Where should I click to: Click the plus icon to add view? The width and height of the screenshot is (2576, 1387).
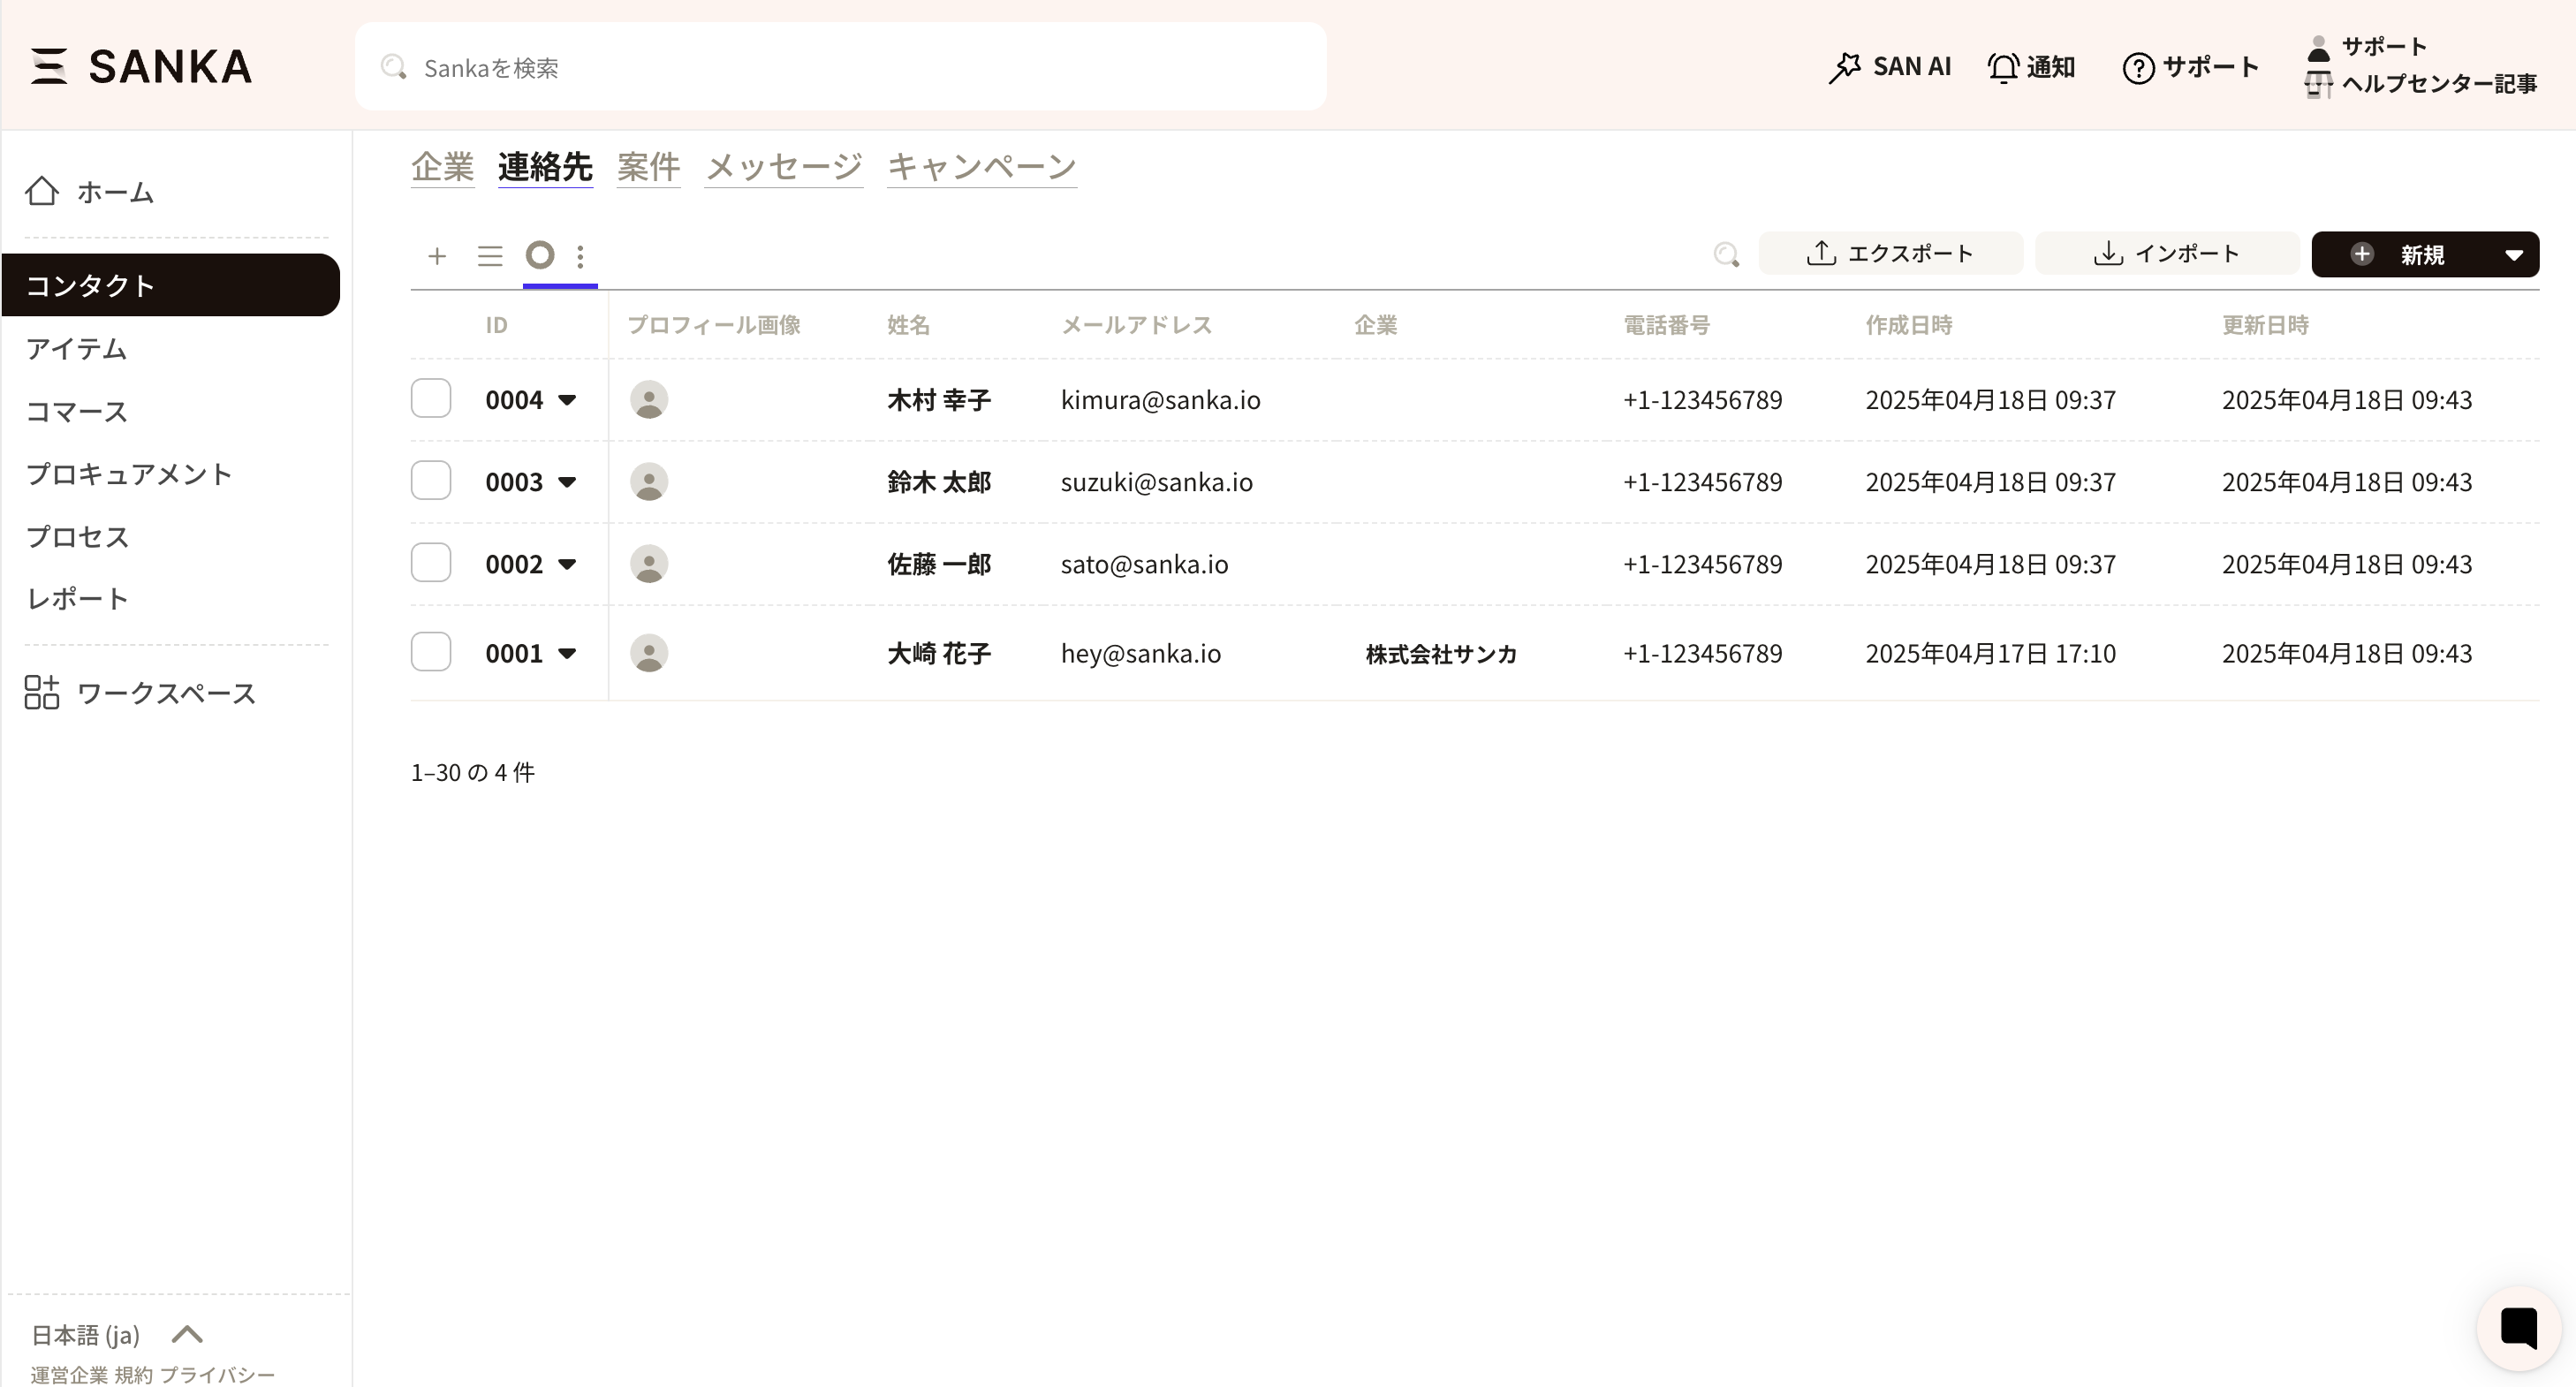click(x=436, y=256)
